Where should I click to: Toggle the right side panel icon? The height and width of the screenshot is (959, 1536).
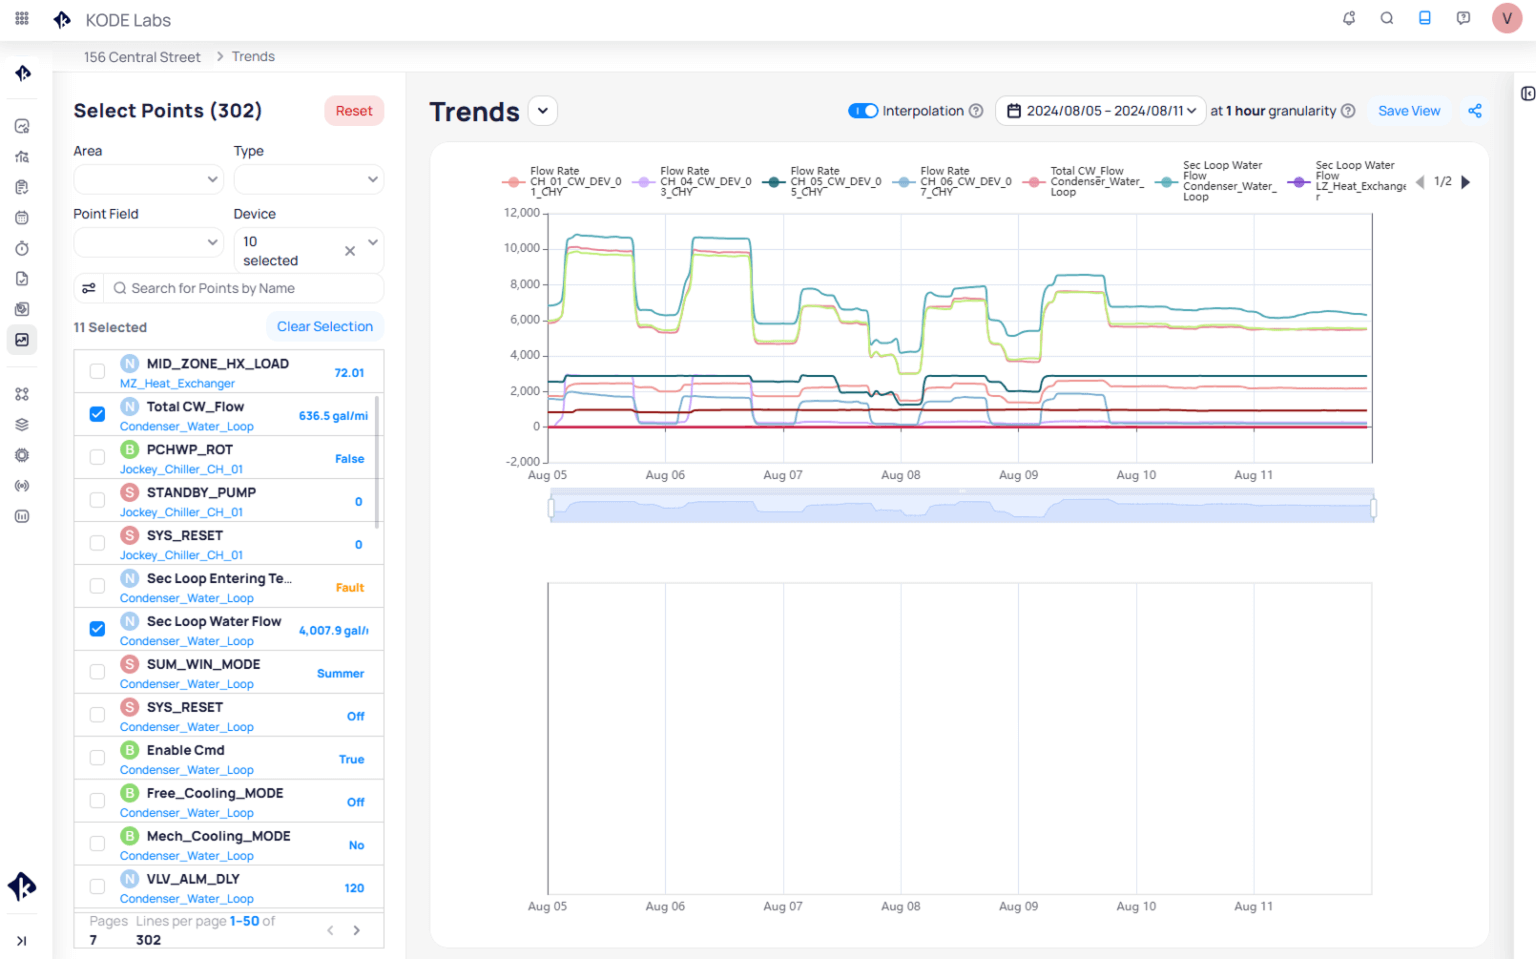point(1527,93)
